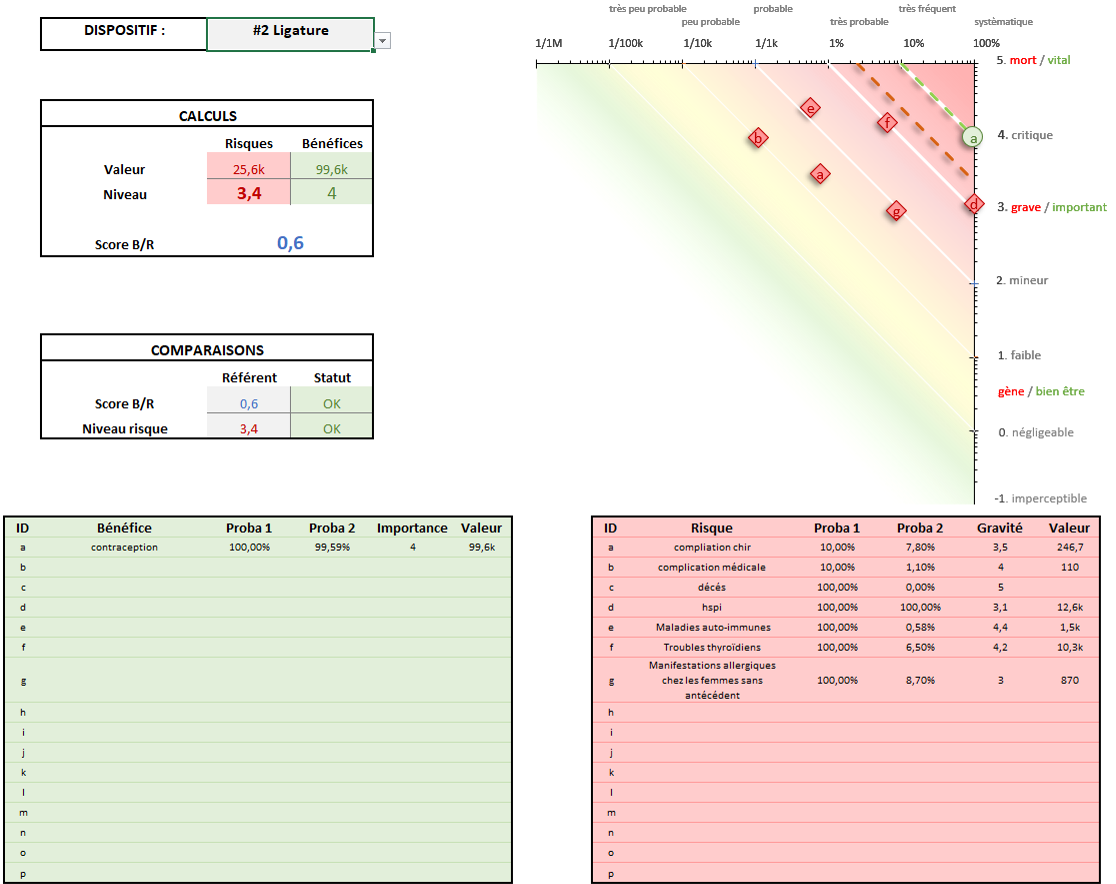Click the OK status for Niveau risque
Screen dimensions: 1116x884
pyautogui.click(x=331, y=428)
